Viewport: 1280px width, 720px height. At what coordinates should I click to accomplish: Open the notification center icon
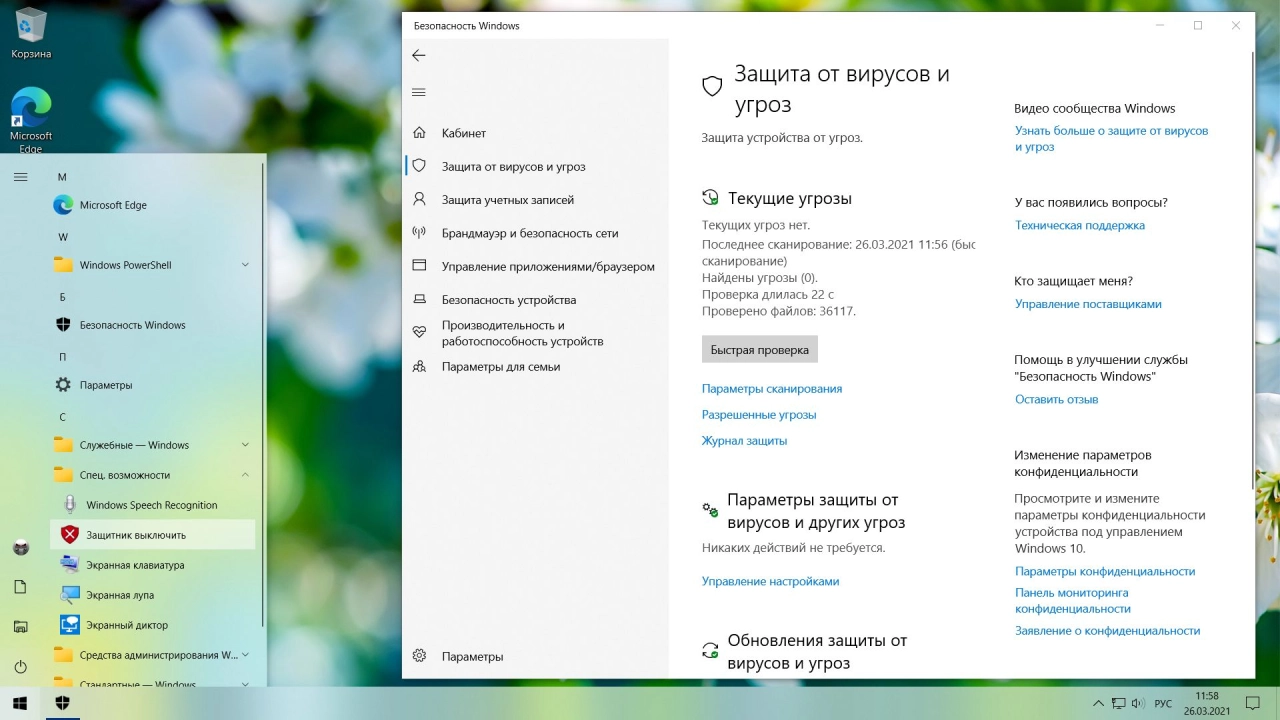tap(1252, 703)
